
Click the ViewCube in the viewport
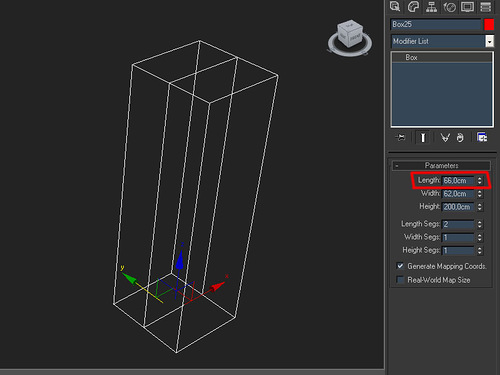click(x=350, y=33)
